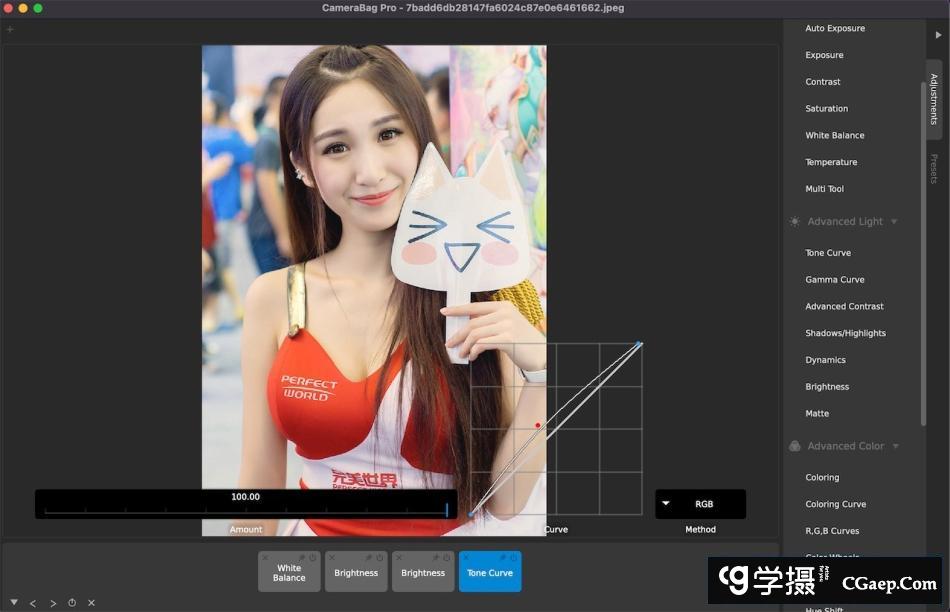This screenshot has width=950, height=612.
Task: Click the X icon in the bottom-left bar
Action: click(91, 603)
